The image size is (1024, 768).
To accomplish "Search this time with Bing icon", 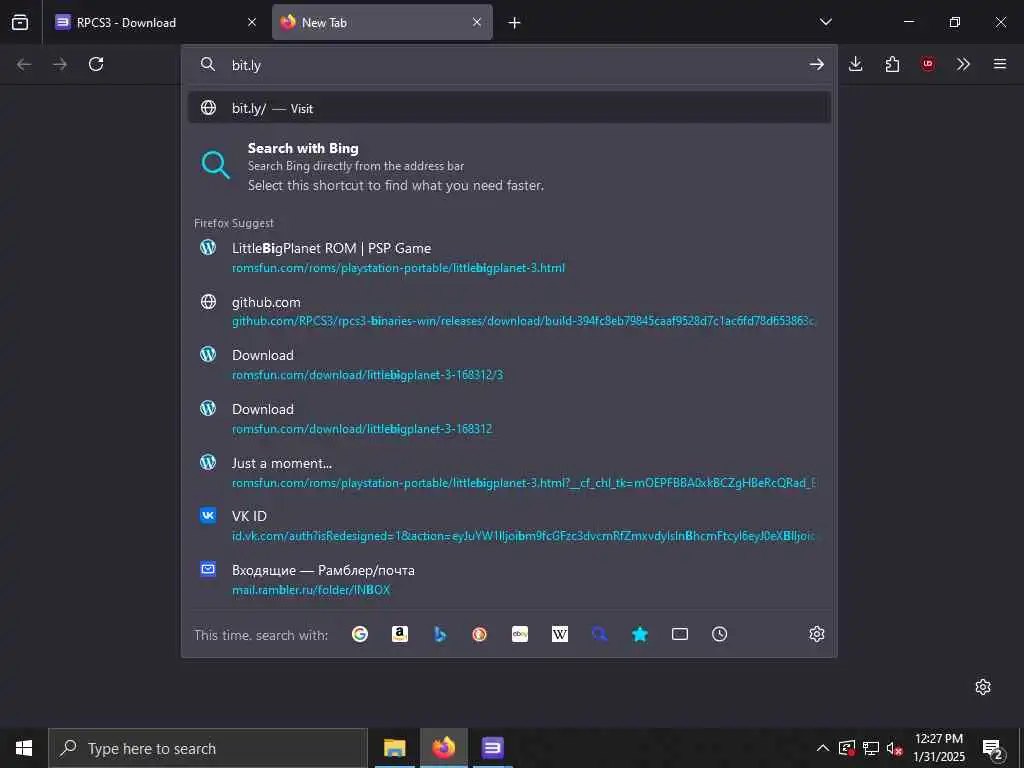I will coord(440,634).
